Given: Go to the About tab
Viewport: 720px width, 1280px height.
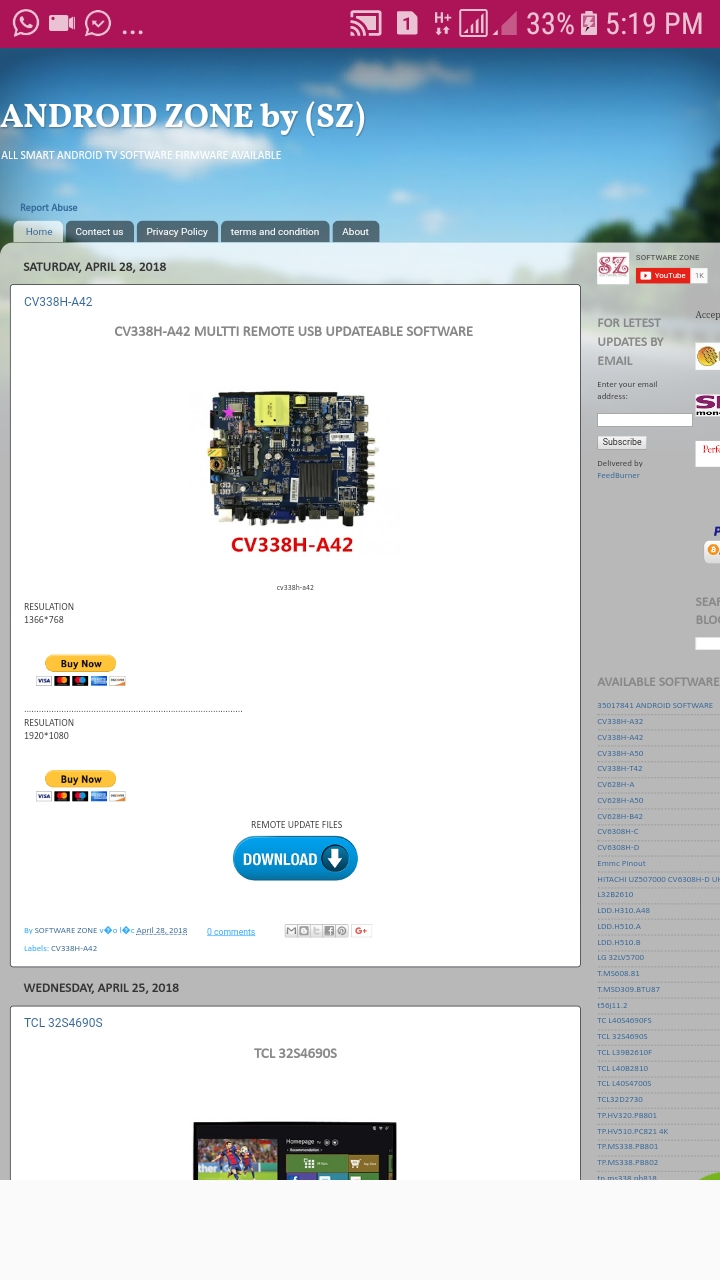Looking at the screenshot, I should 355,232.
